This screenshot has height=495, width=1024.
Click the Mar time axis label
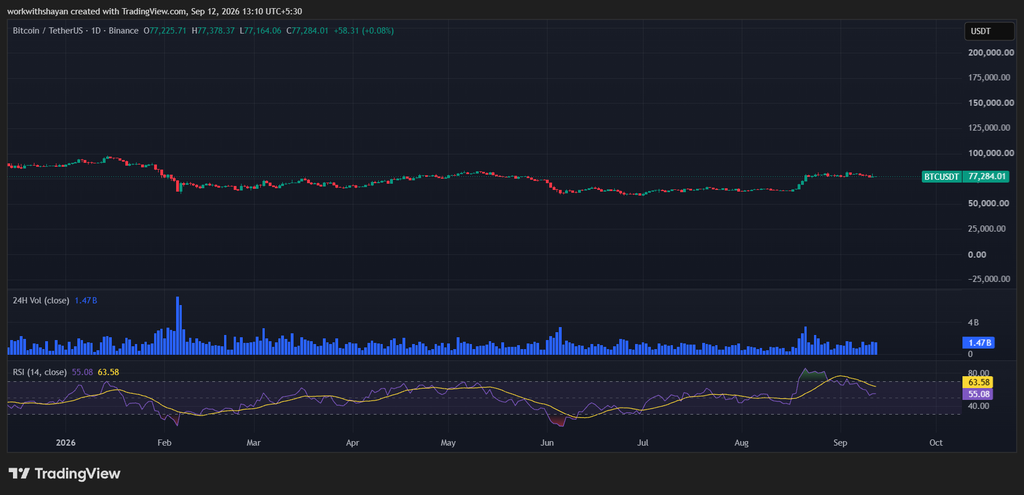tap(253, 443)
